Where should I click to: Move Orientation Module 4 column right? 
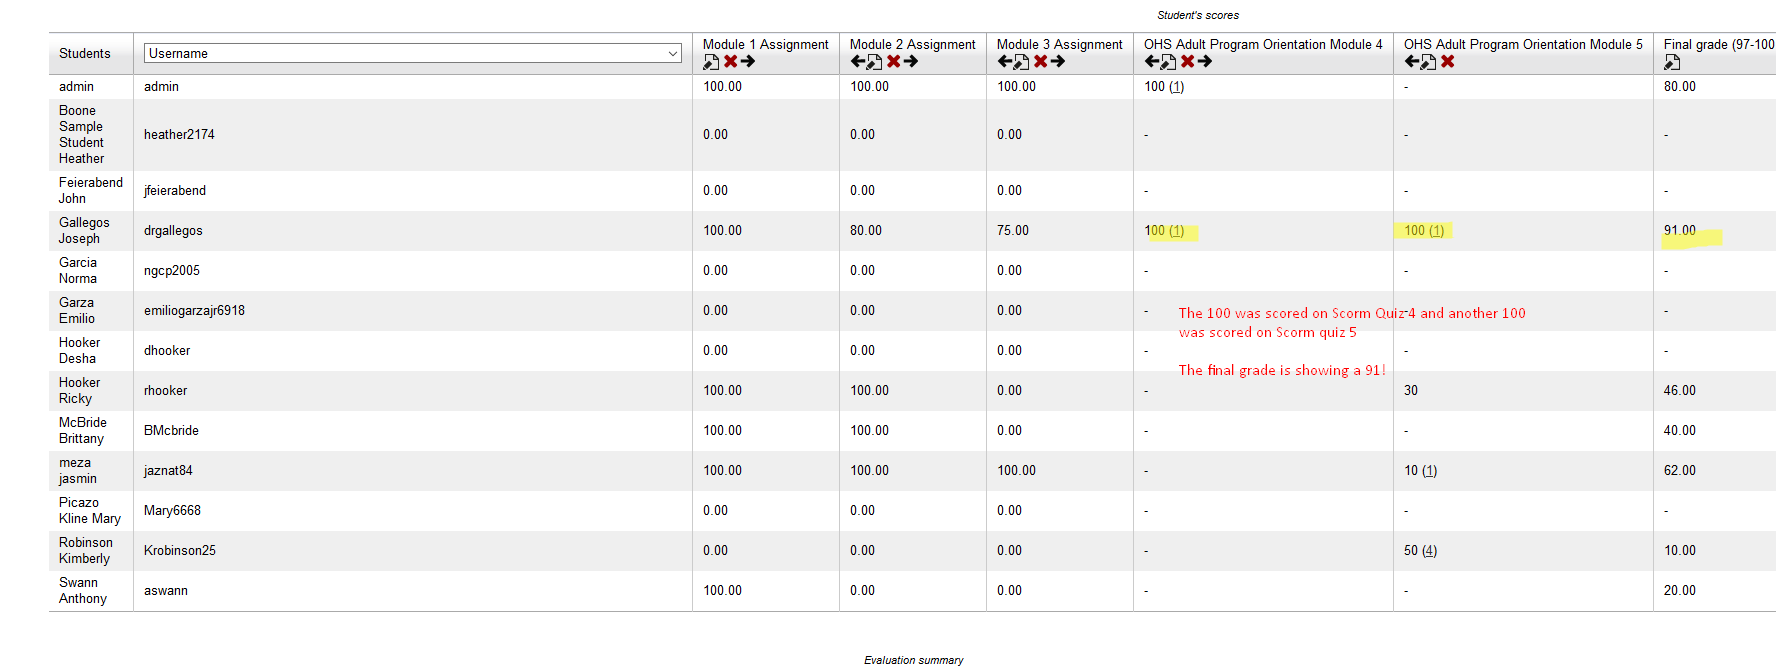click(x=1205, y=62)
